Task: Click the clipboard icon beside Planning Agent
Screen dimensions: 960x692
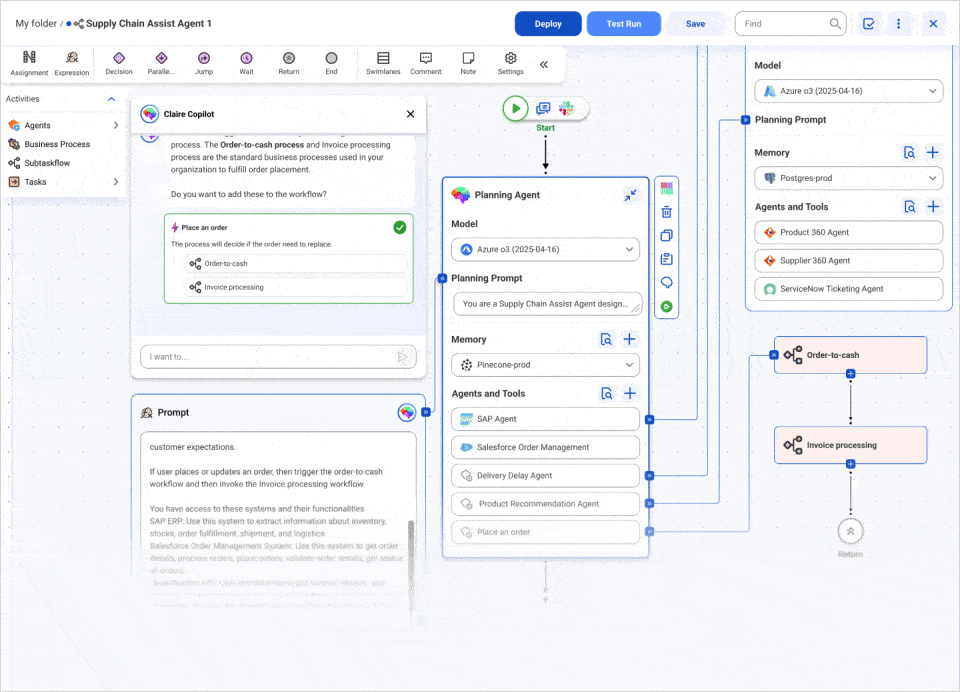Action: tap(667, 259)
